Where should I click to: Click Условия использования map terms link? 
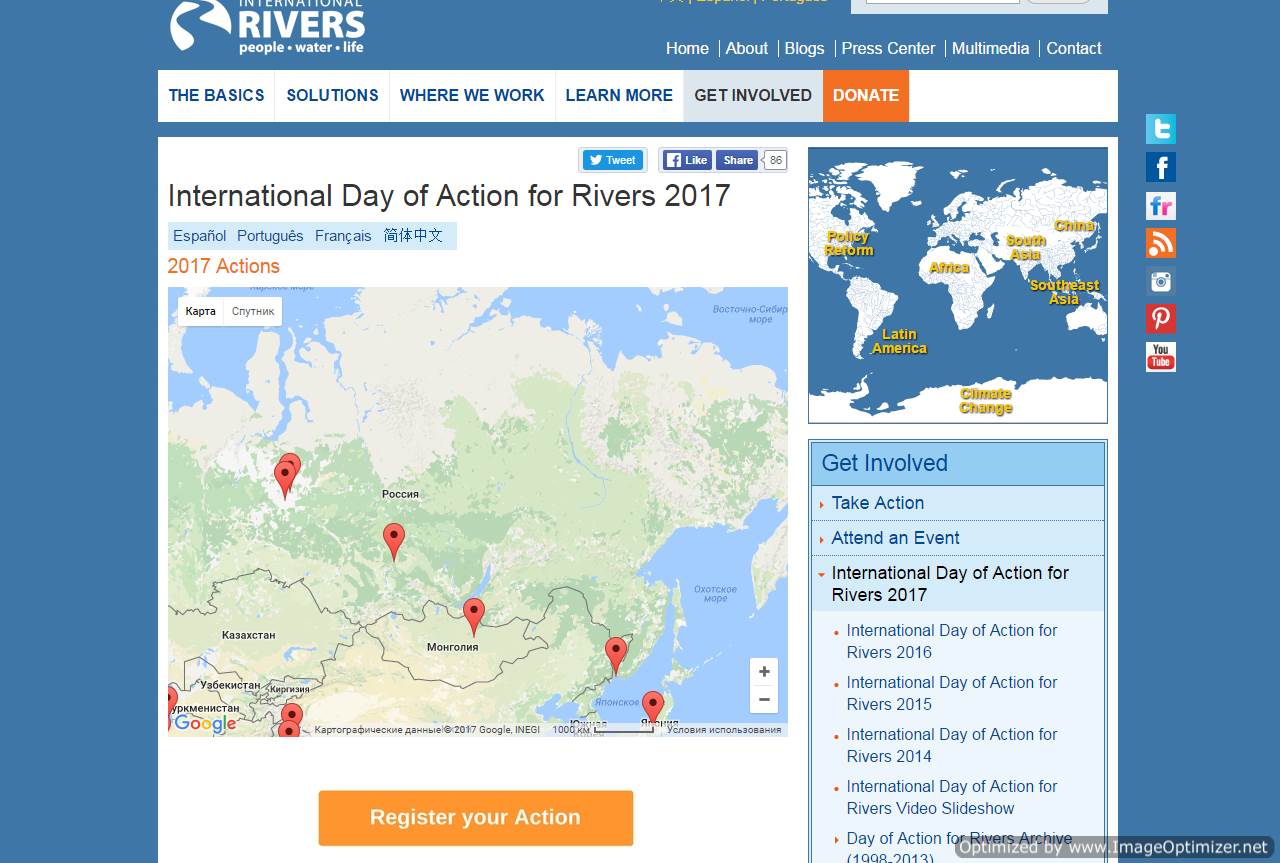(x=724, y=730)
